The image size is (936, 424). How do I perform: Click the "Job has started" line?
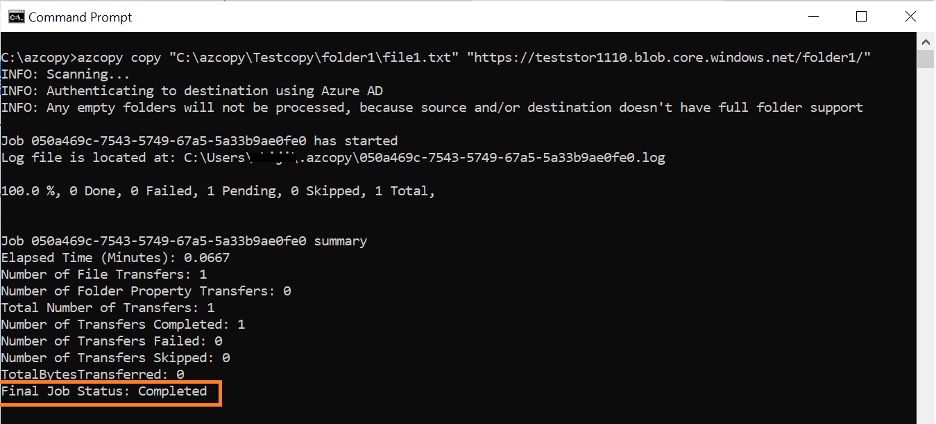[199, 141]
